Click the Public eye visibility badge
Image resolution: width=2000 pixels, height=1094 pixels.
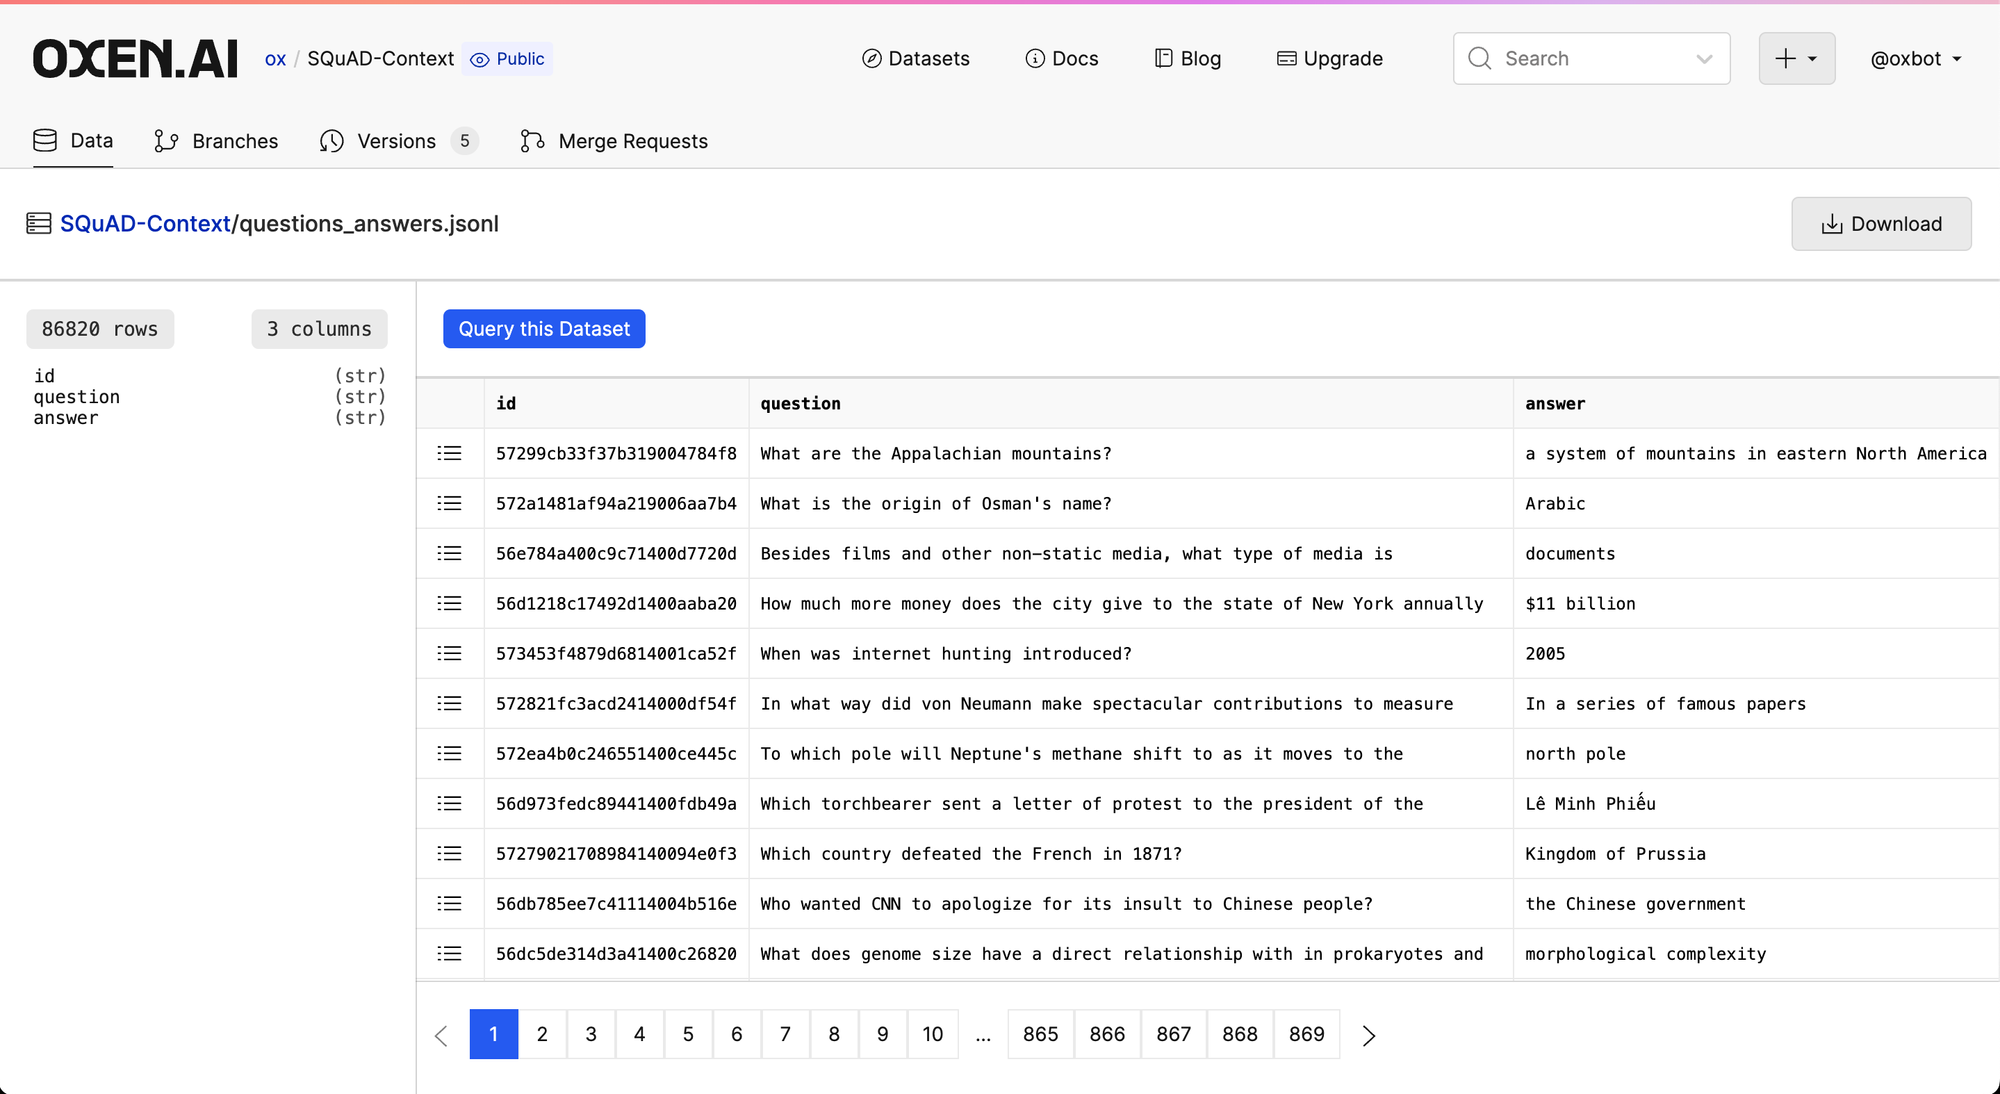pos(509,59)
